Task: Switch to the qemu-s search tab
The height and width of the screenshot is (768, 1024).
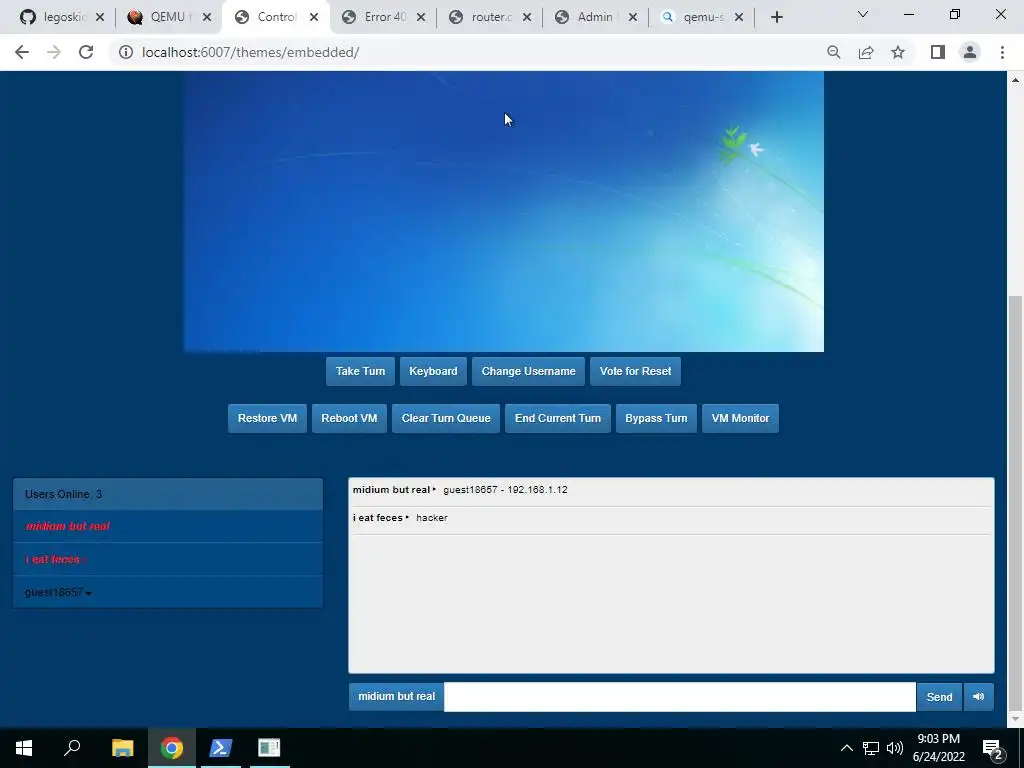Action: (x=702, y=17)
